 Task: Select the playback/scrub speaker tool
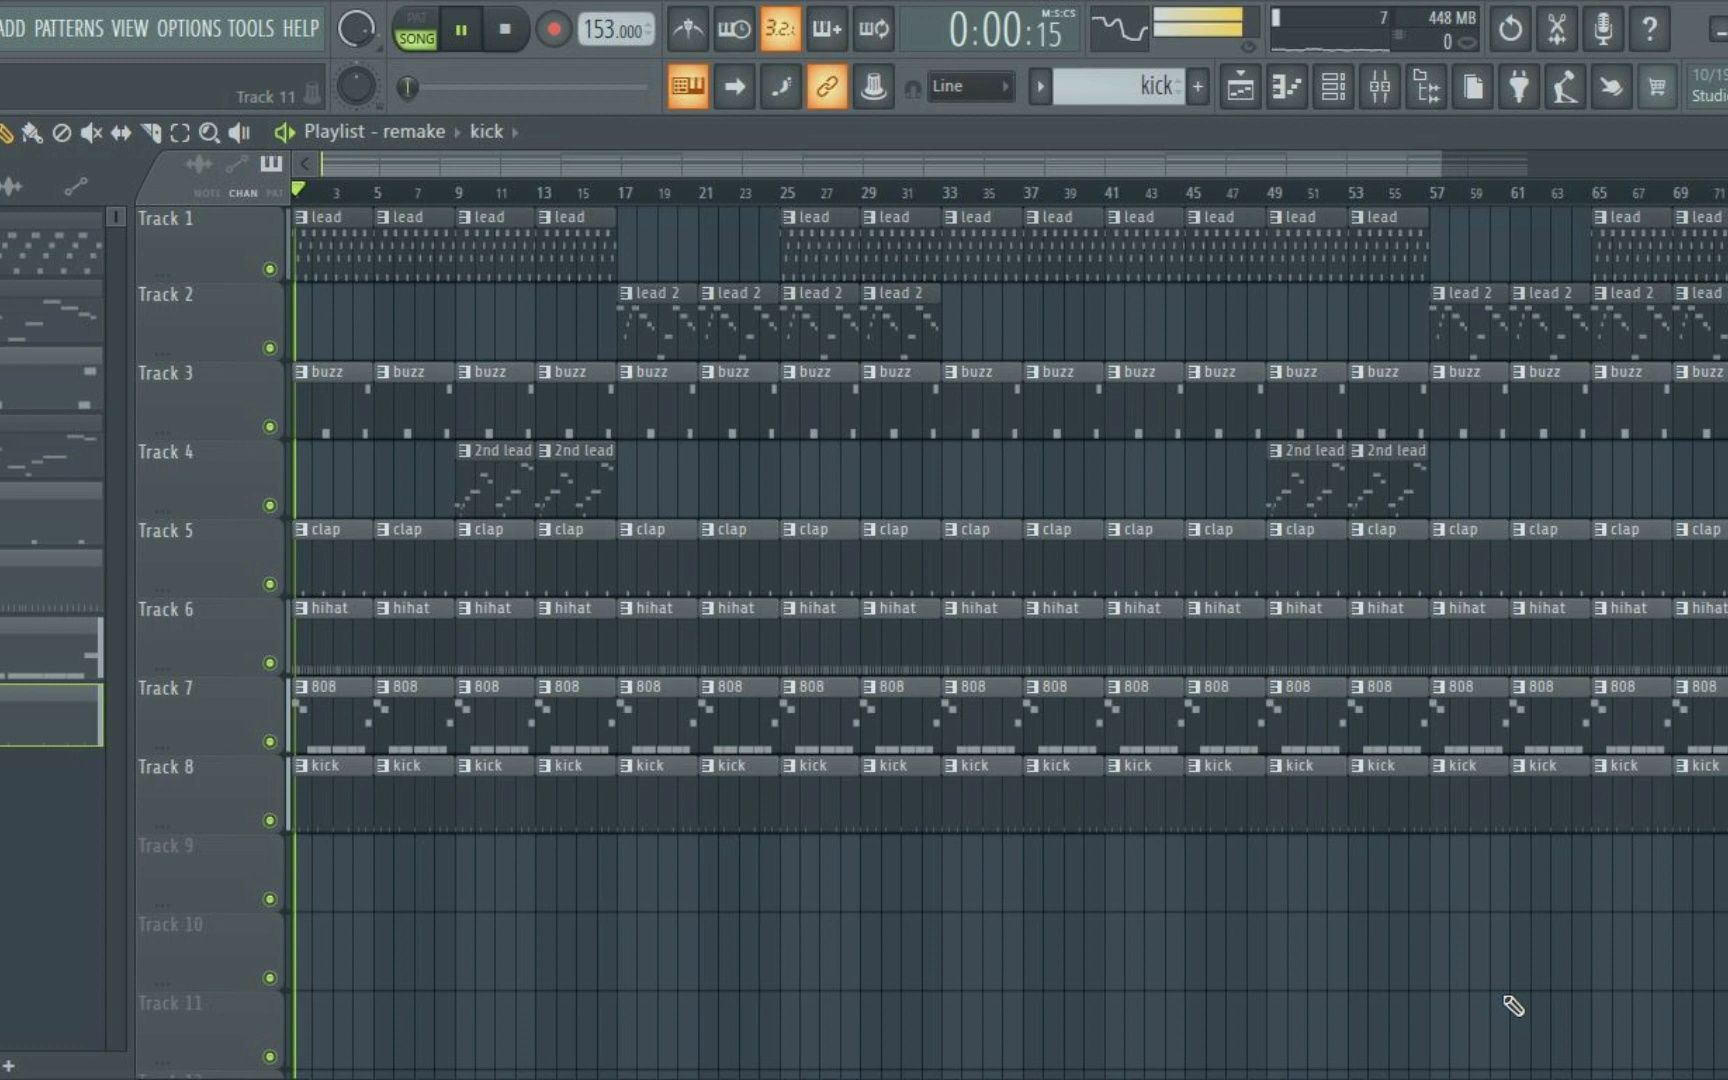tap(239, 132)
